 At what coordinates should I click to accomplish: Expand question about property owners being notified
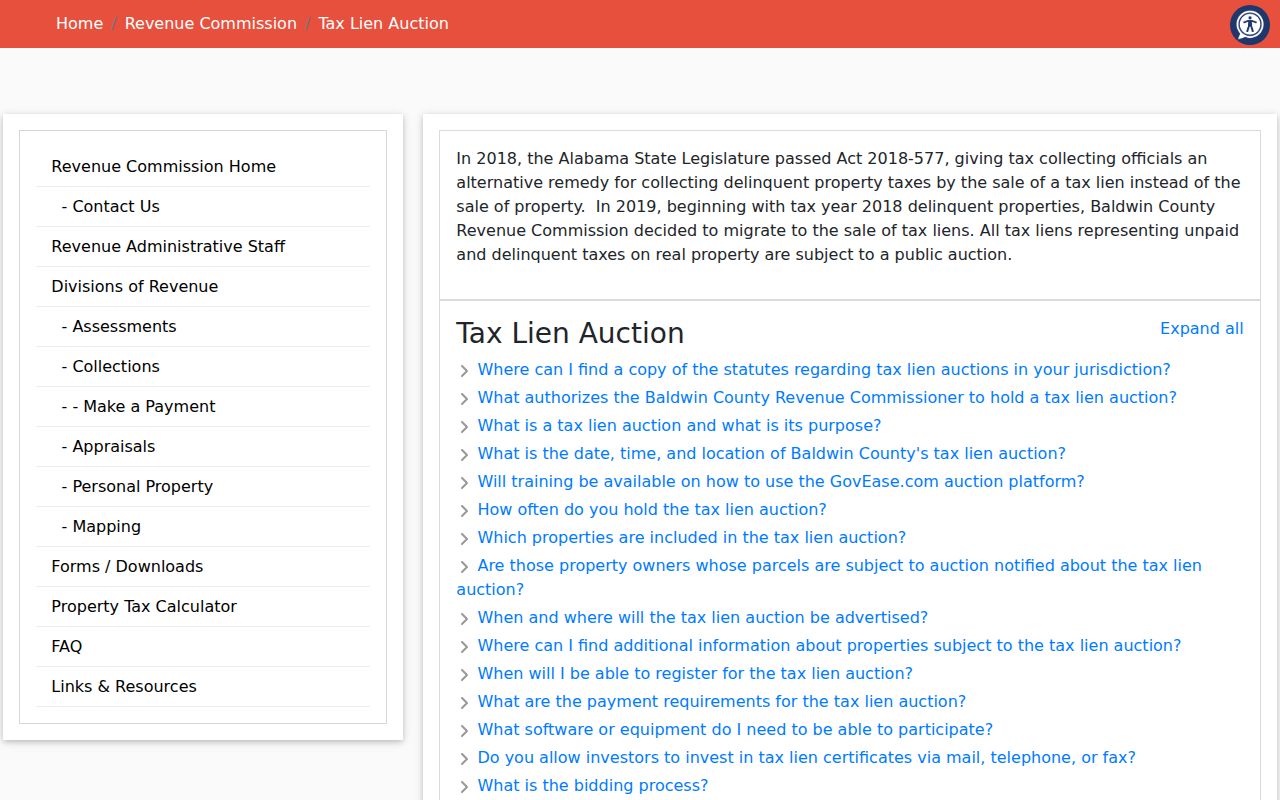pos(829,577)
